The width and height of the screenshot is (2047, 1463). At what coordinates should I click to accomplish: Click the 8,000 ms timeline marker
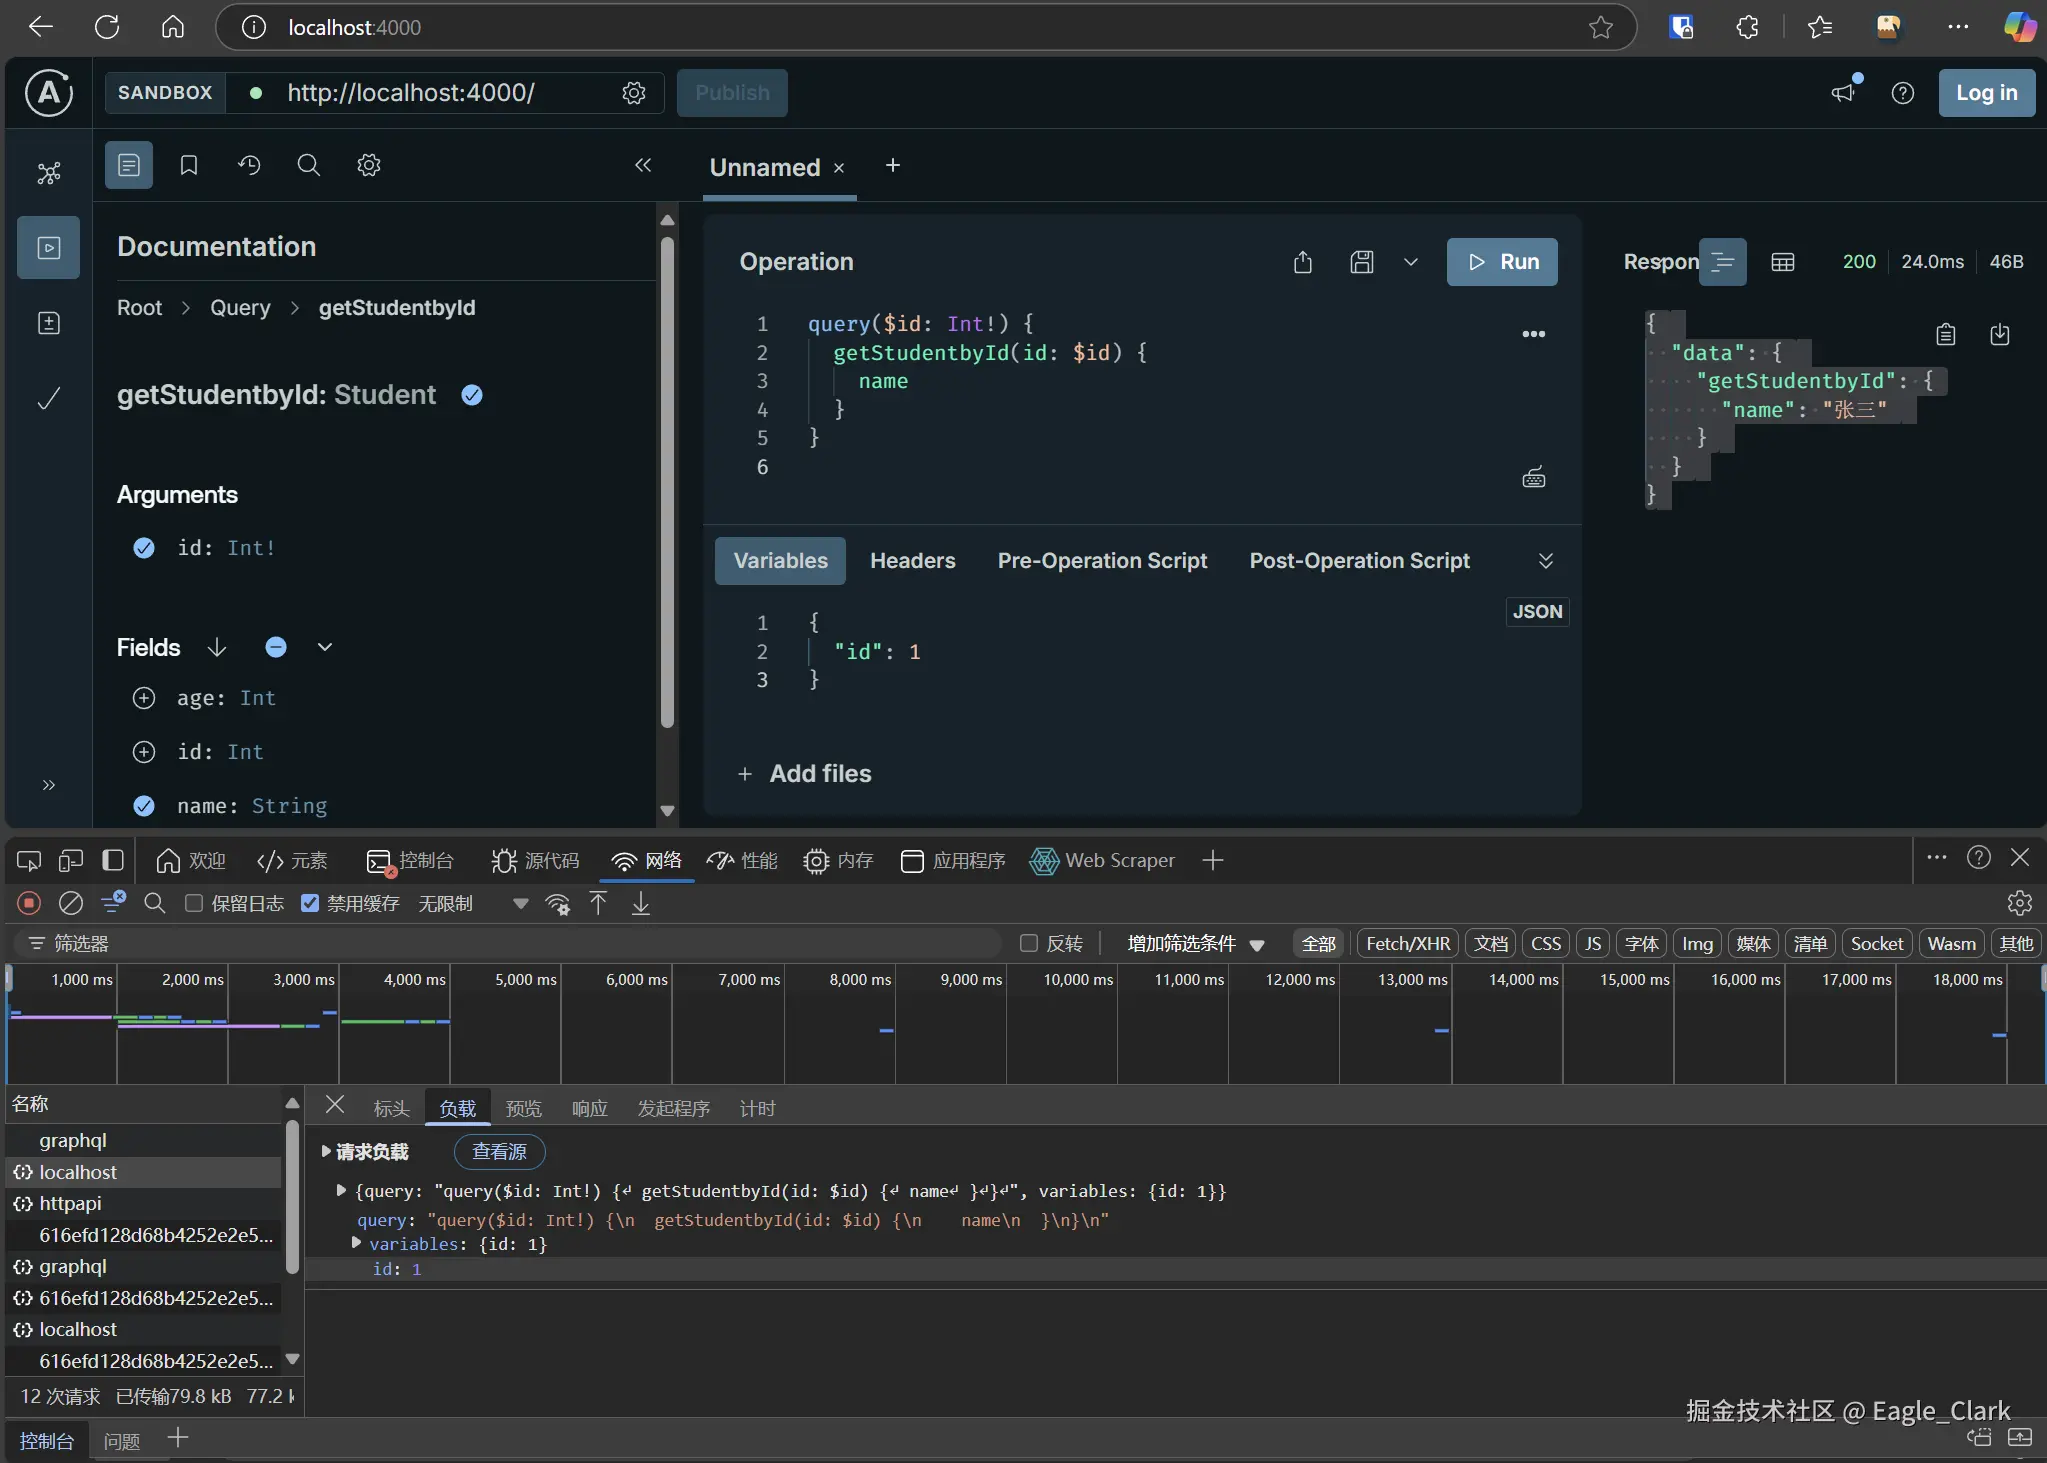(859, 980)
